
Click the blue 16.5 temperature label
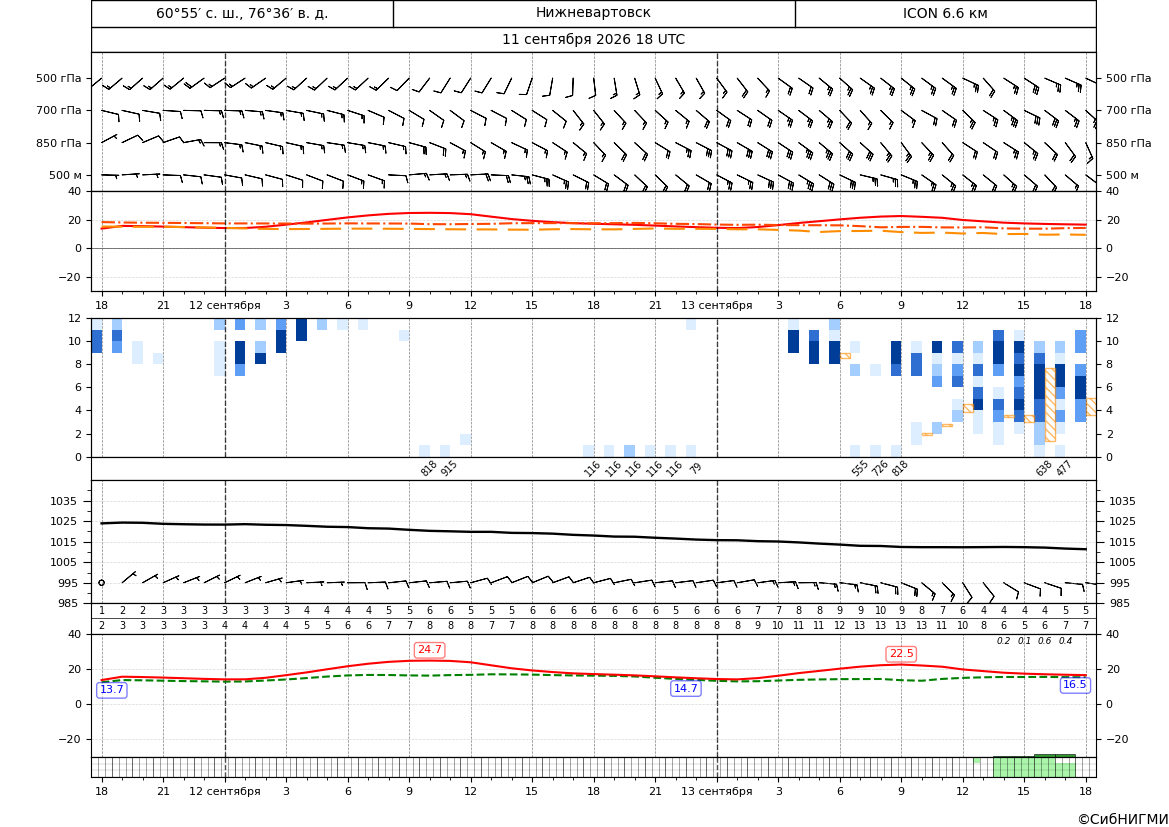pos(1074,685)
